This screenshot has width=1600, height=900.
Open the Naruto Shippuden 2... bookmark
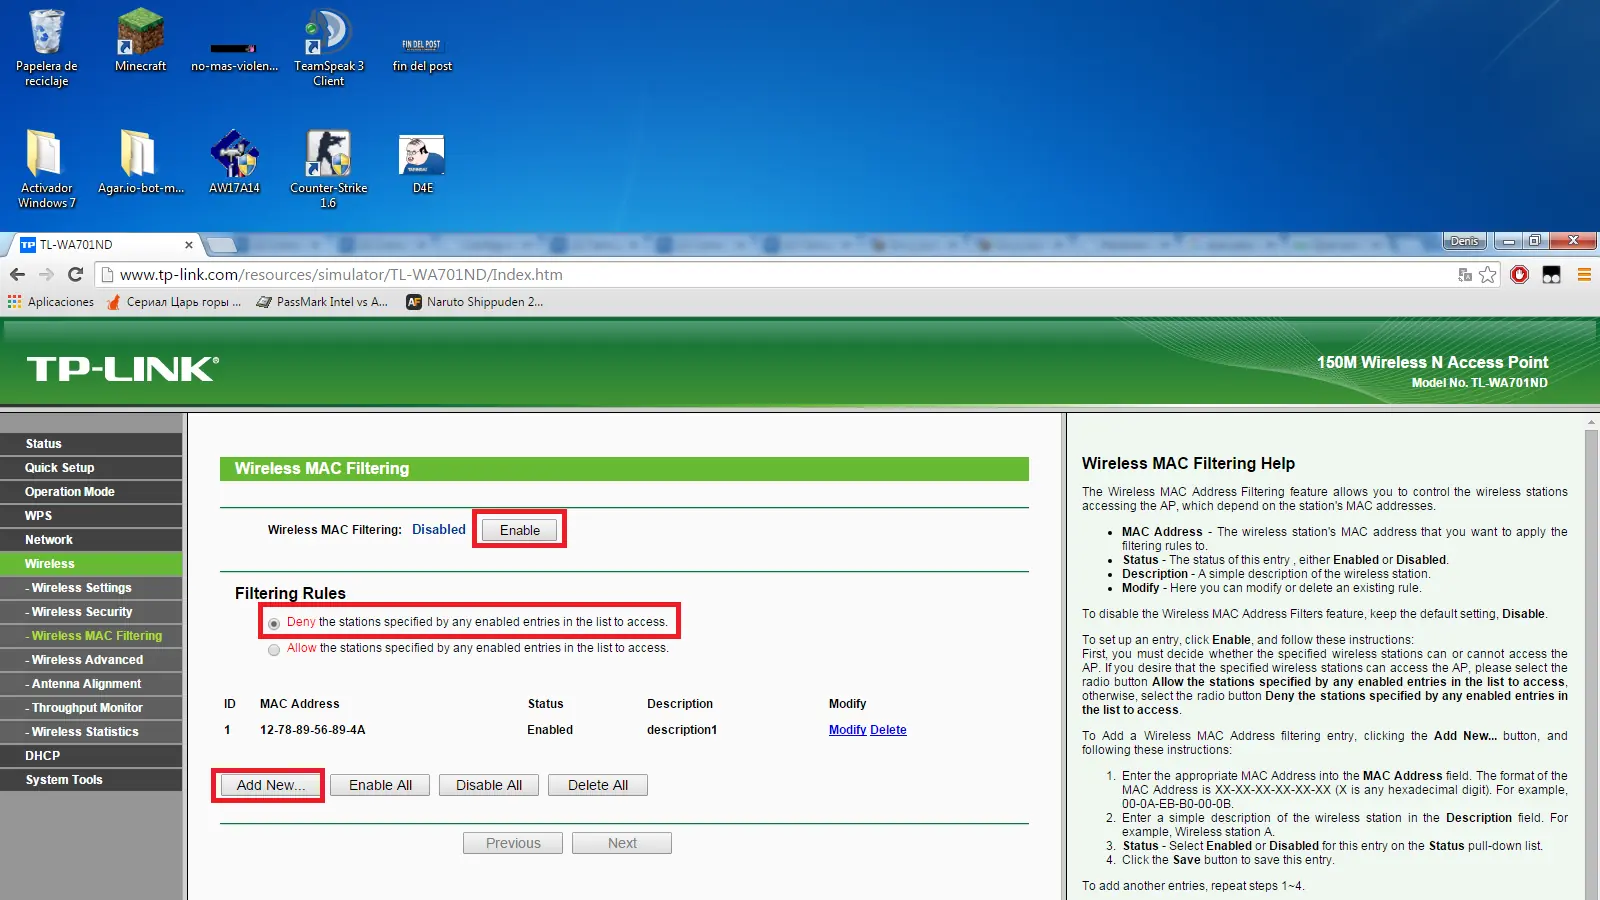475,302
